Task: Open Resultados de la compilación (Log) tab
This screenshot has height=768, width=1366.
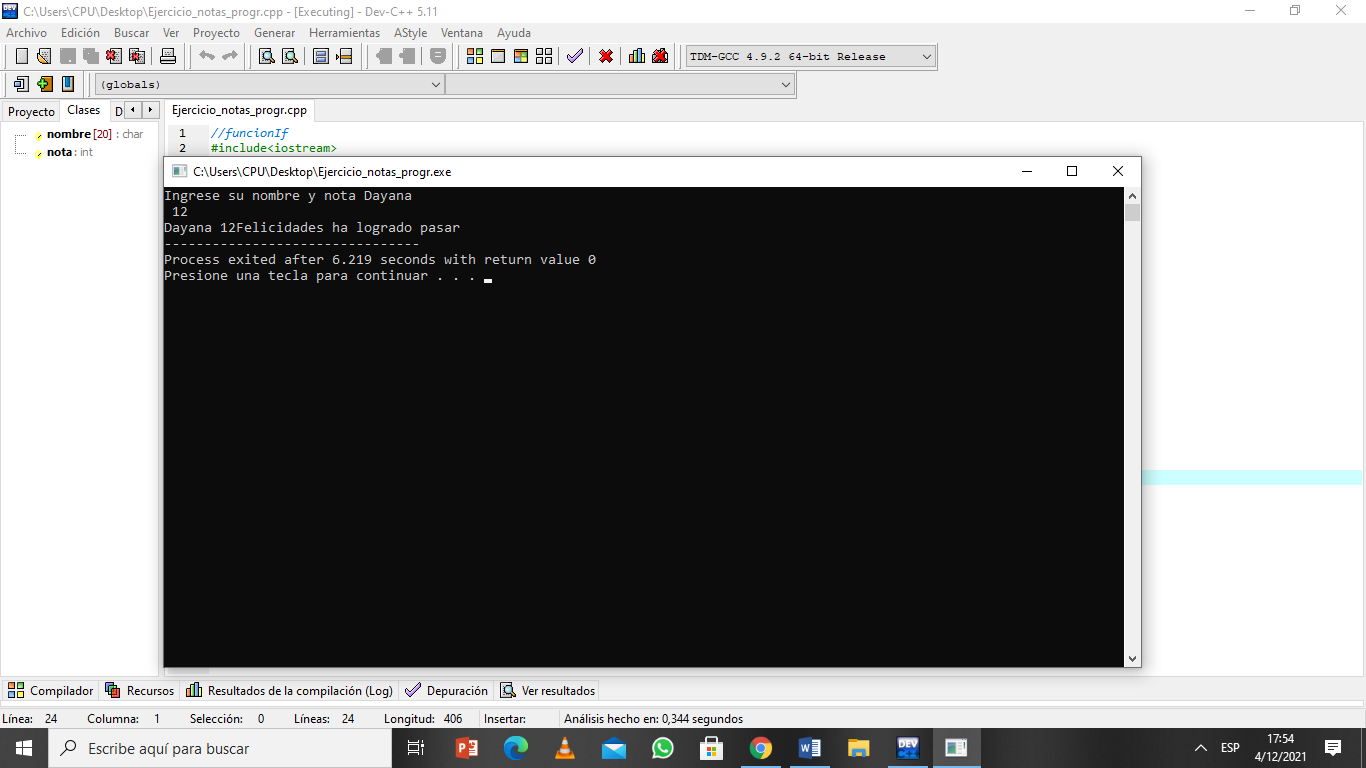Action: coord(289,690)
